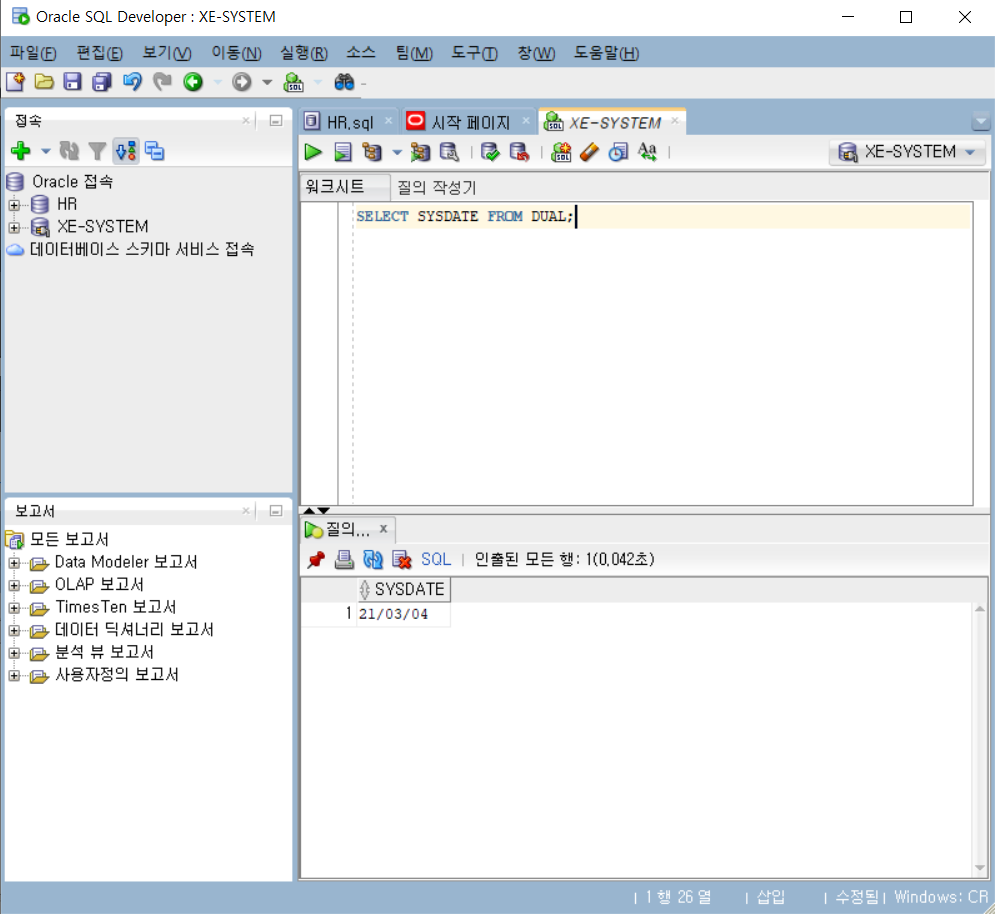
Task: Open SQL worksheet icon in main toolbar
Action: pyautogui.click(x=293, y=82)
